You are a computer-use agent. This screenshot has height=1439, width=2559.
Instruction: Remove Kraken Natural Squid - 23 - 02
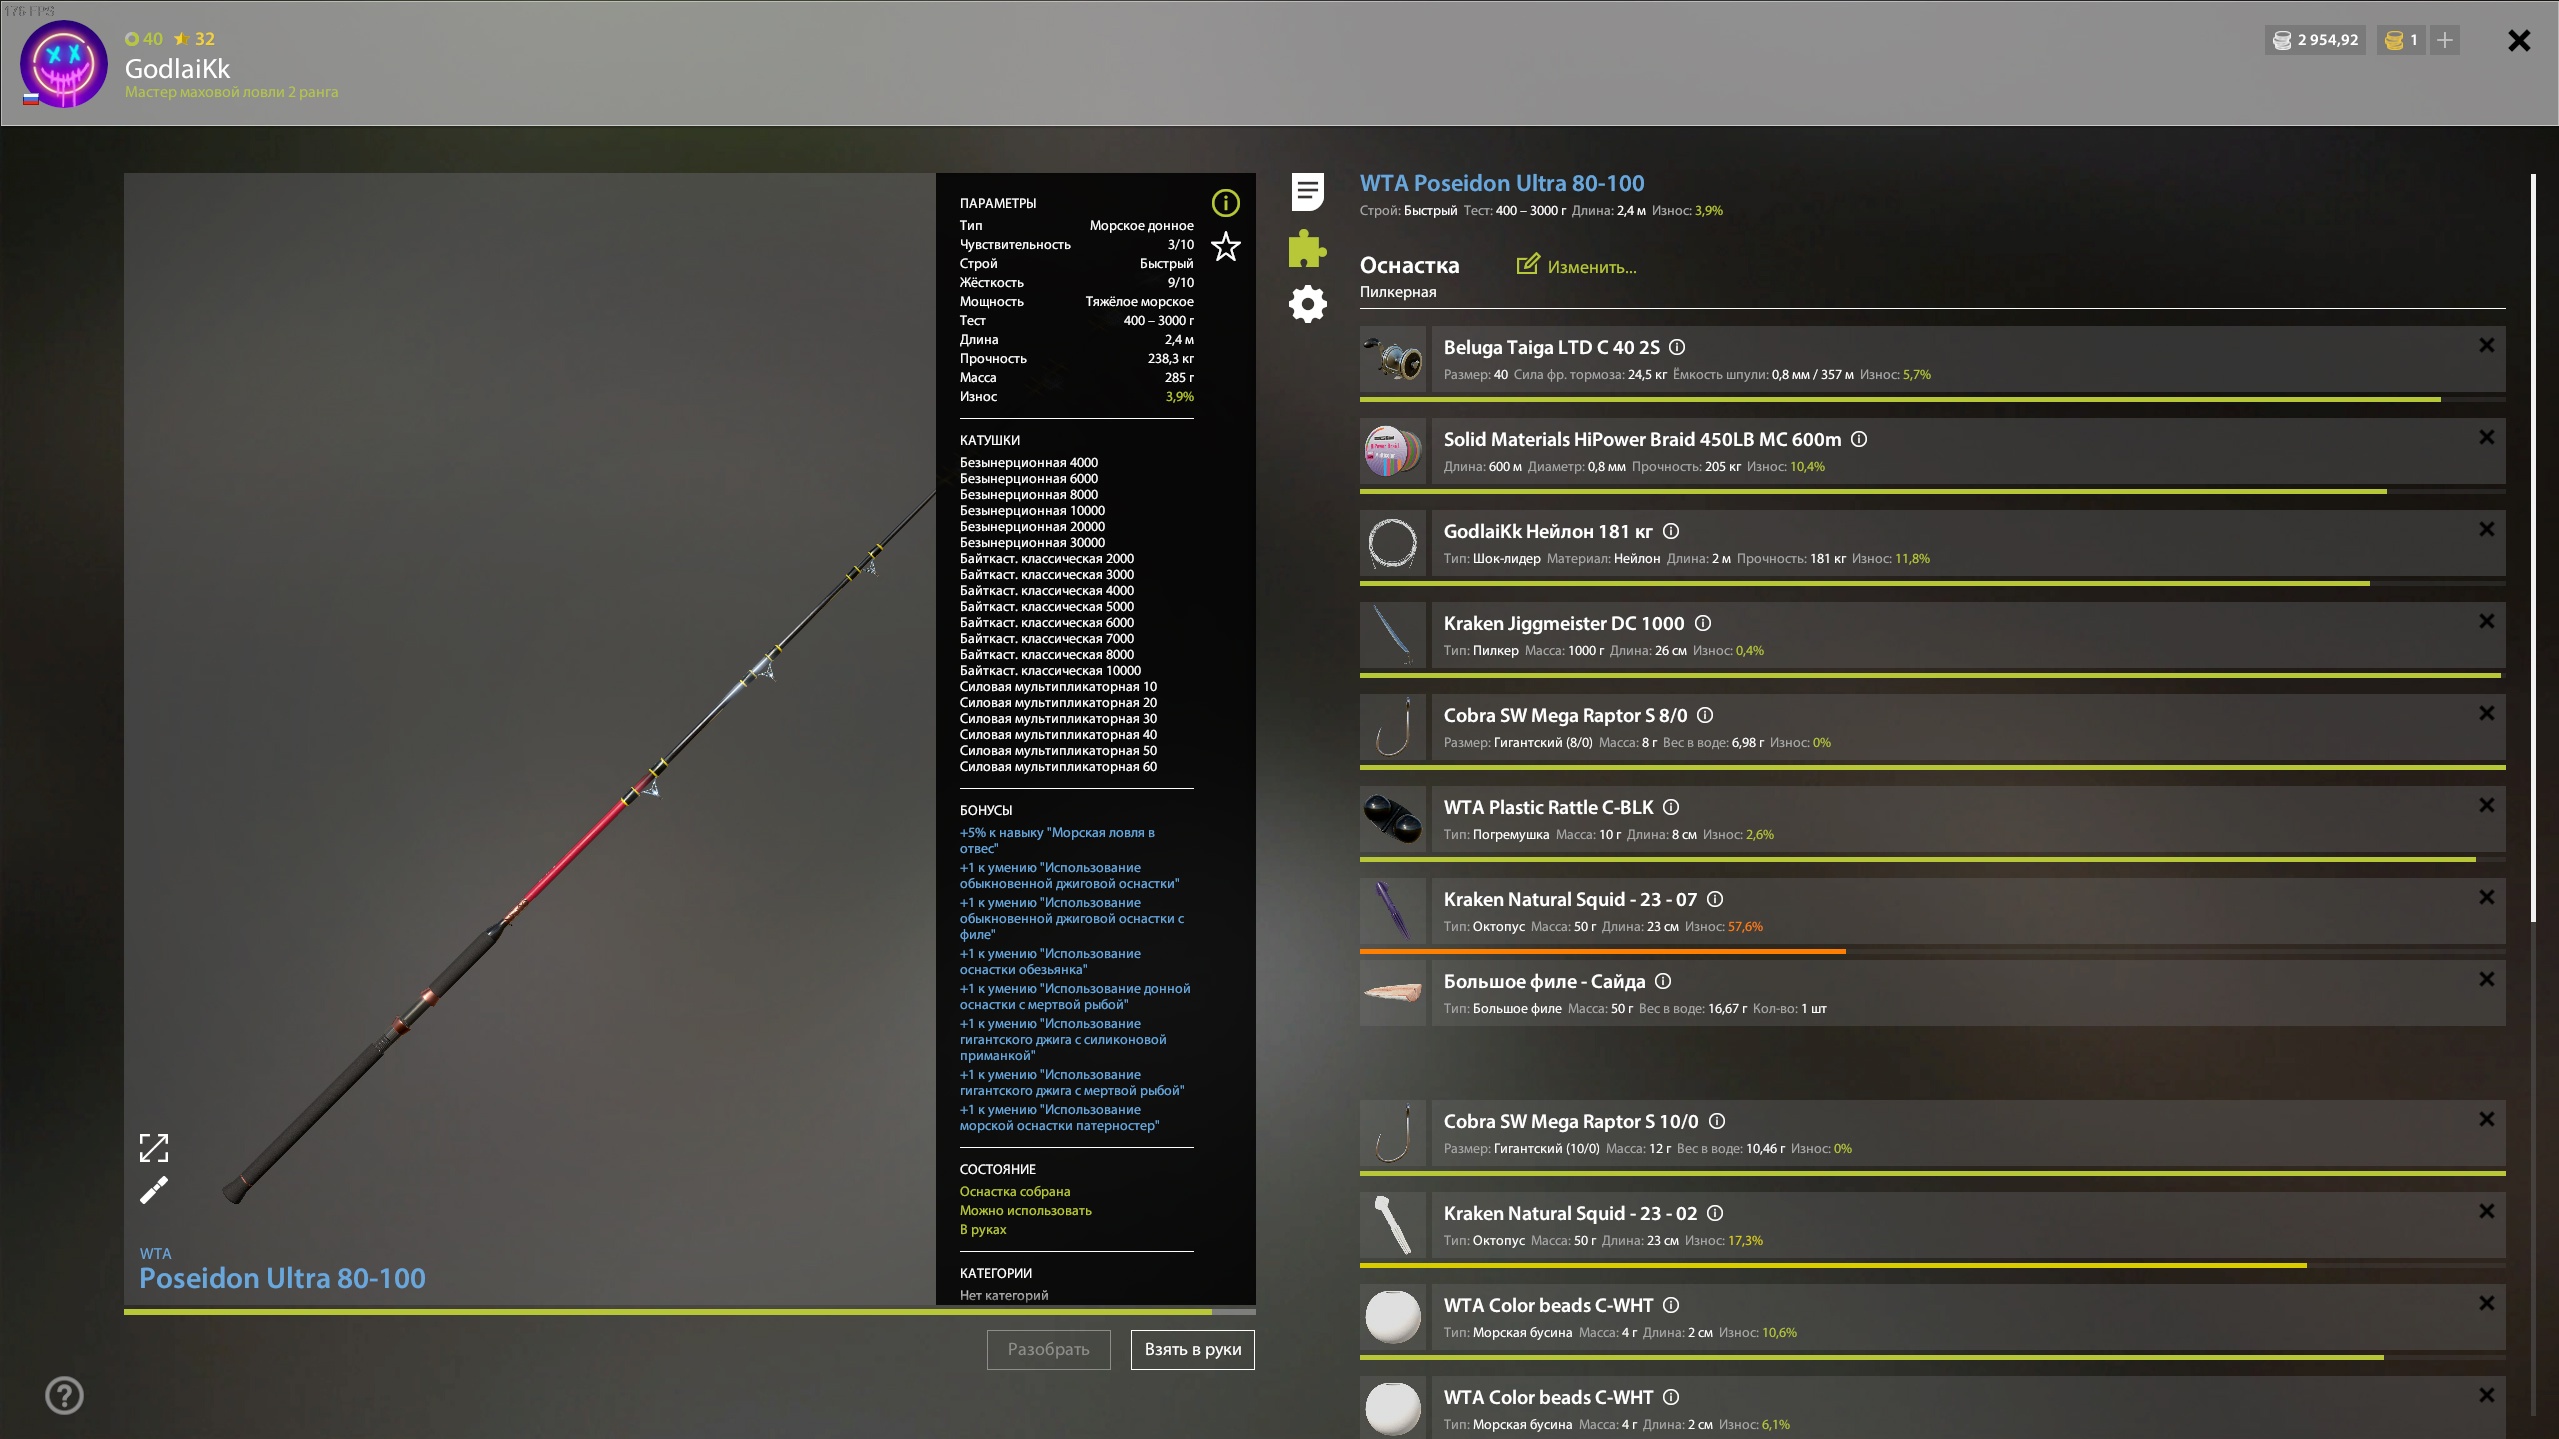click(2486, 1211)
